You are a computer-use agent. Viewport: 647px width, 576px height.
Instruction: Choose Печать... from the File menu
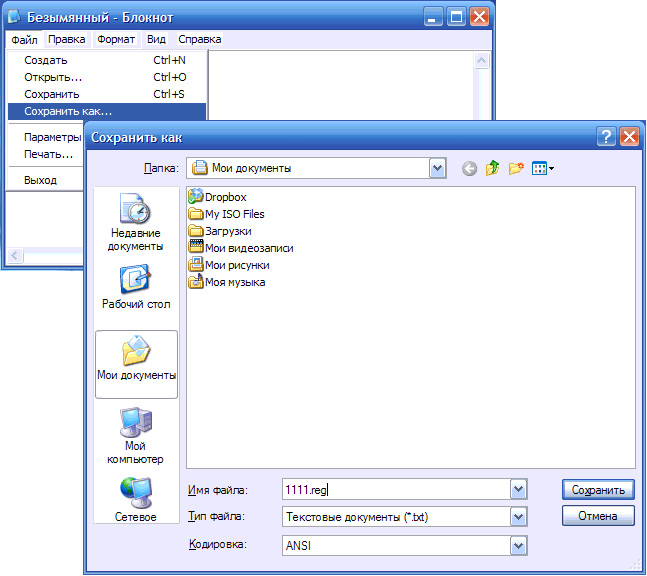click(x=48, y=154)
